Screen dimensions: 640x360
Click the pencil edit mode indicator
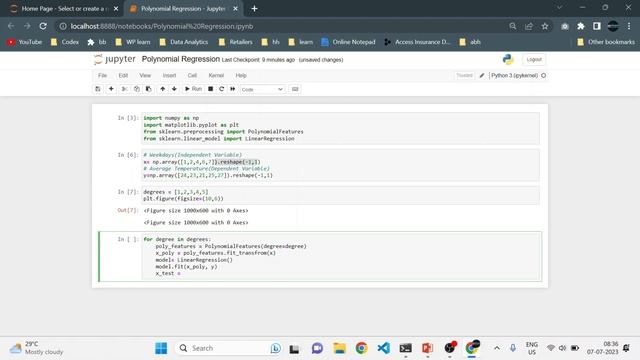pos(482,76)
